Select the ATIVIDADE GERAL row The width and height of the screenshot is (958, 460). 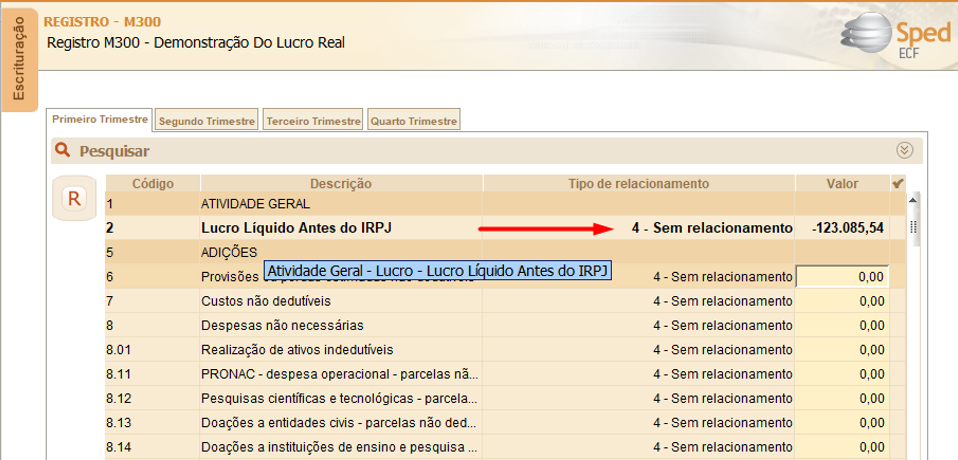tap(505, 203)
